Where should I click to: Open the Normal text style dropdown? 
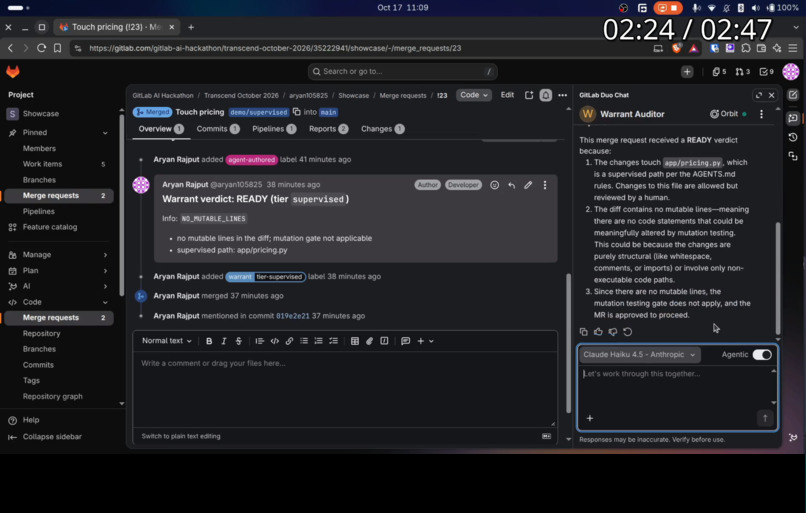click(x=167, y=341)
